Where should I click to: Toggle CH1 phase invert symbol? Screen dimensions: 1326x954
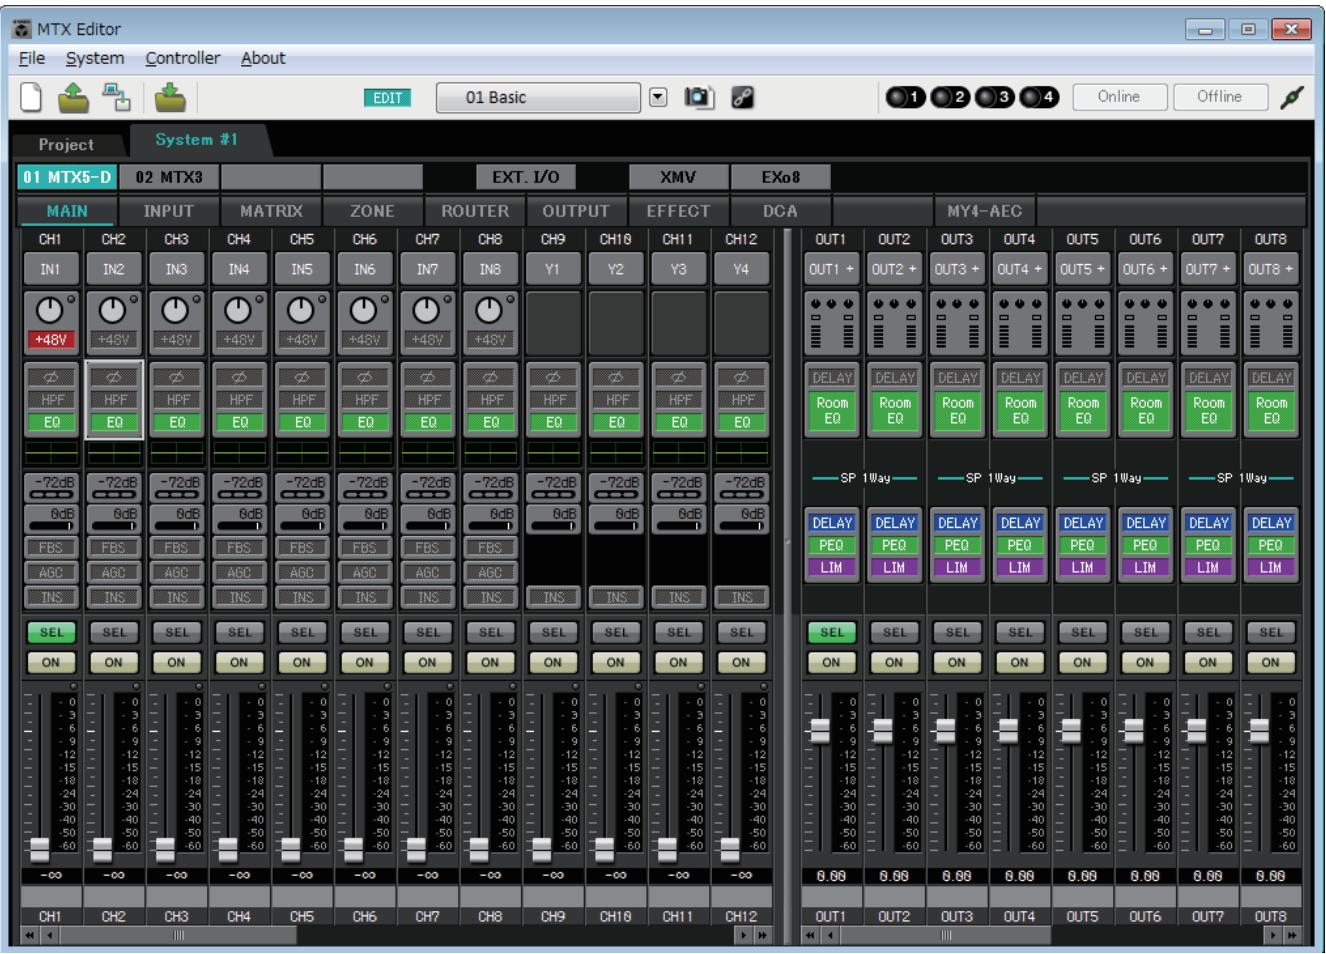point(52,377)
